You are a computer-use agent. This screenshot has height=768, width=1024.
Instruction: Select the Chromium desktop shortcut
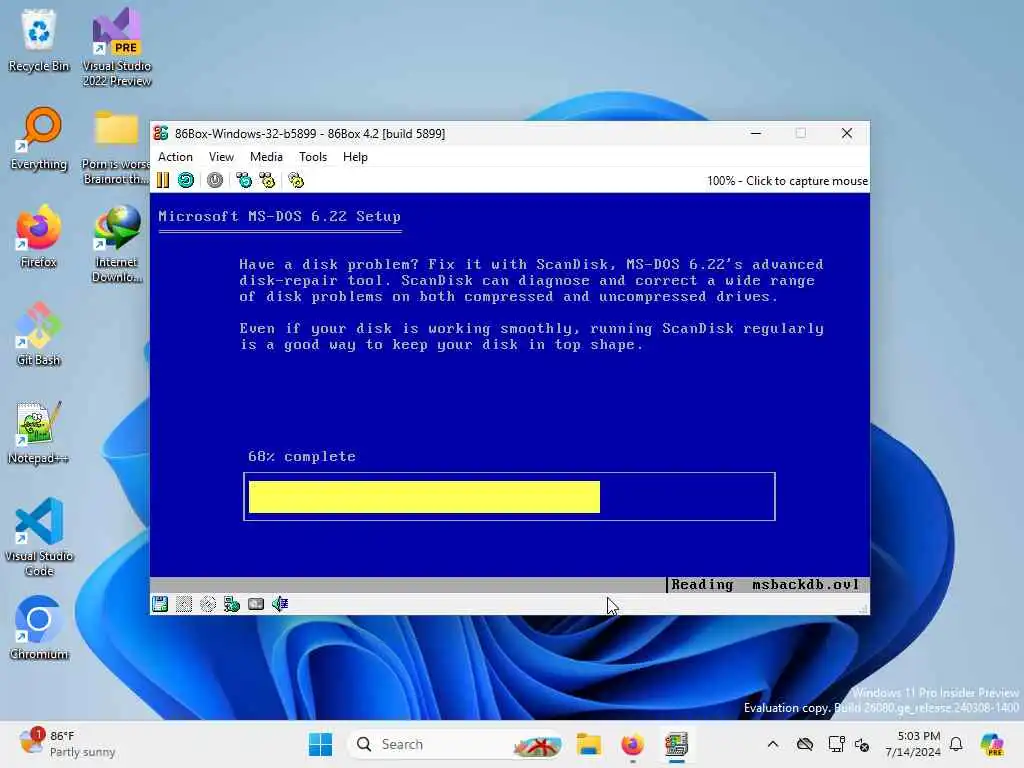pyautogui.click(x=39, y=628)
